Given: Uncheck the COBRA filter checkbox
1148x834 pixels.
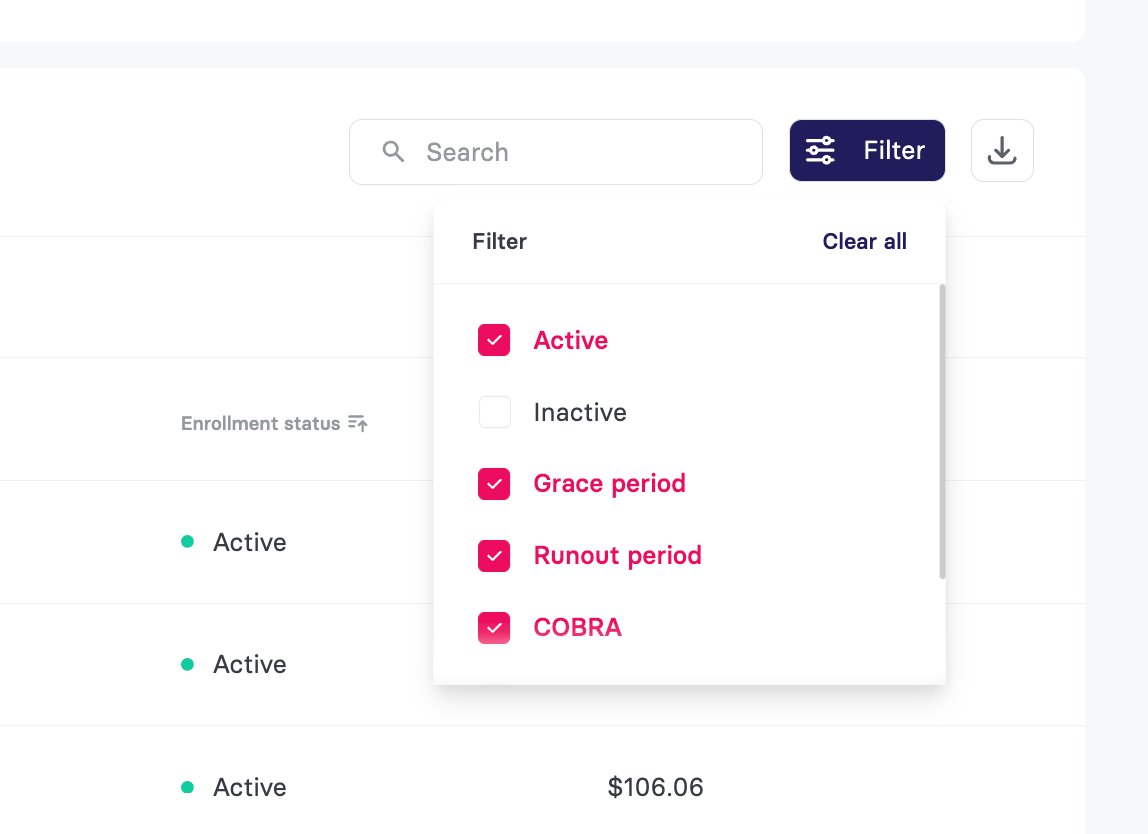Looking at the screenshot, I should point(494,628).
